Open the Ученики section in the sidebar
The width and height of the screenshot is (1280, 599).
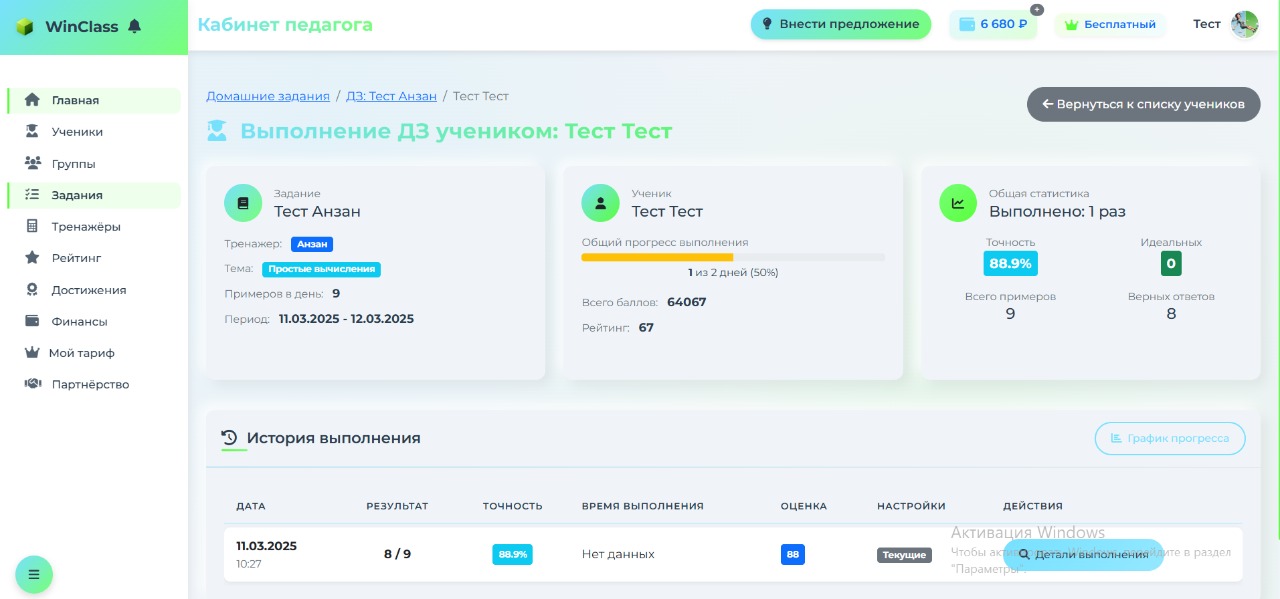[77, 131]
